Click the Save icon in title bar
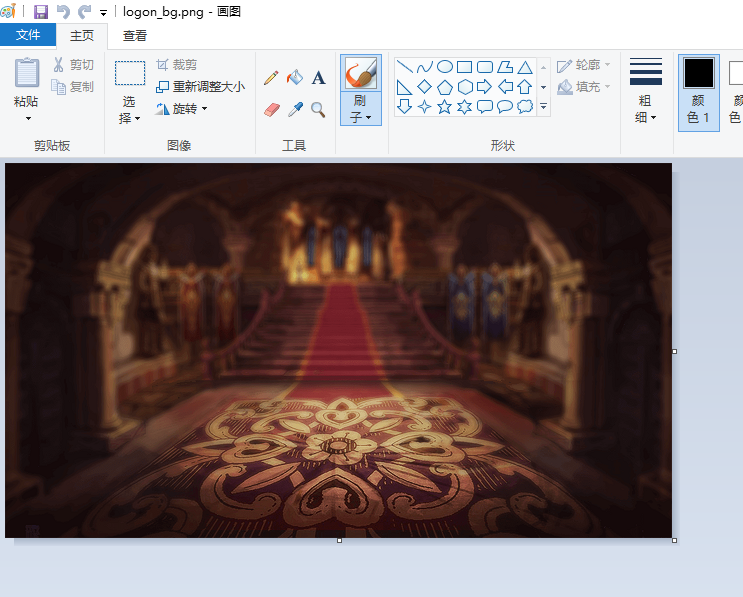The width and height of the screenshot is (743, 597). 41,12
